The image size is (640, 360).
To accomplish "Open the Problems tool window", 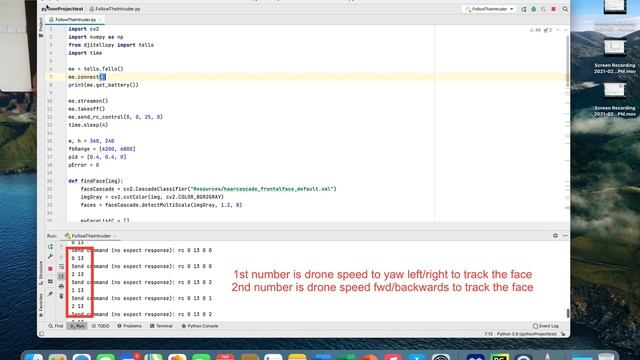I will click(x=129, y=326).
